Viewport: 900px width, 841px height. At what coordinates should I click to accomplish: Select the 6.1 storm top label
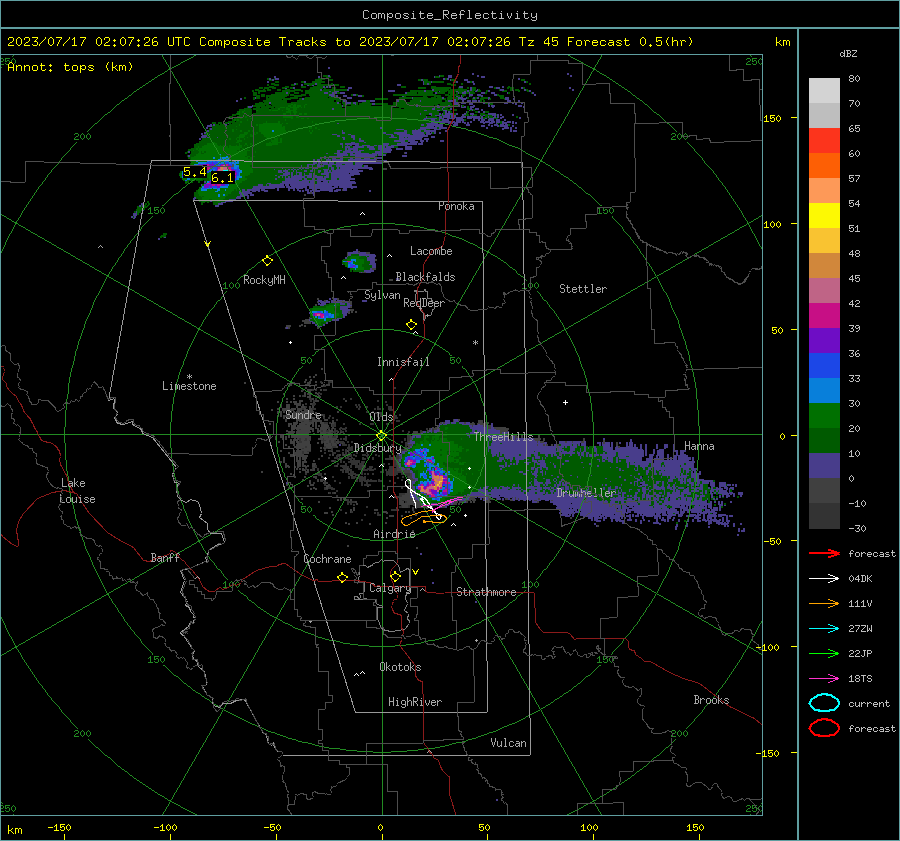223,178
